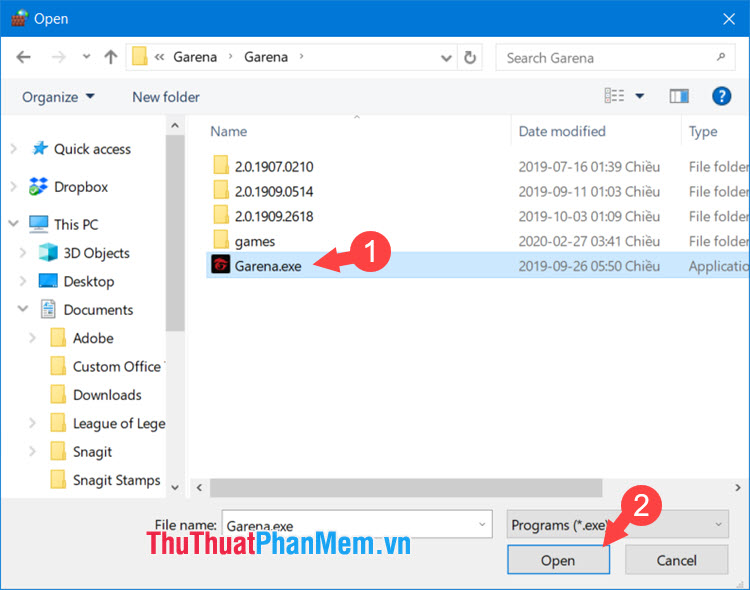Click into the Search Garena box
The width and height of the screenshot is (750, 590).
point(615,57)
